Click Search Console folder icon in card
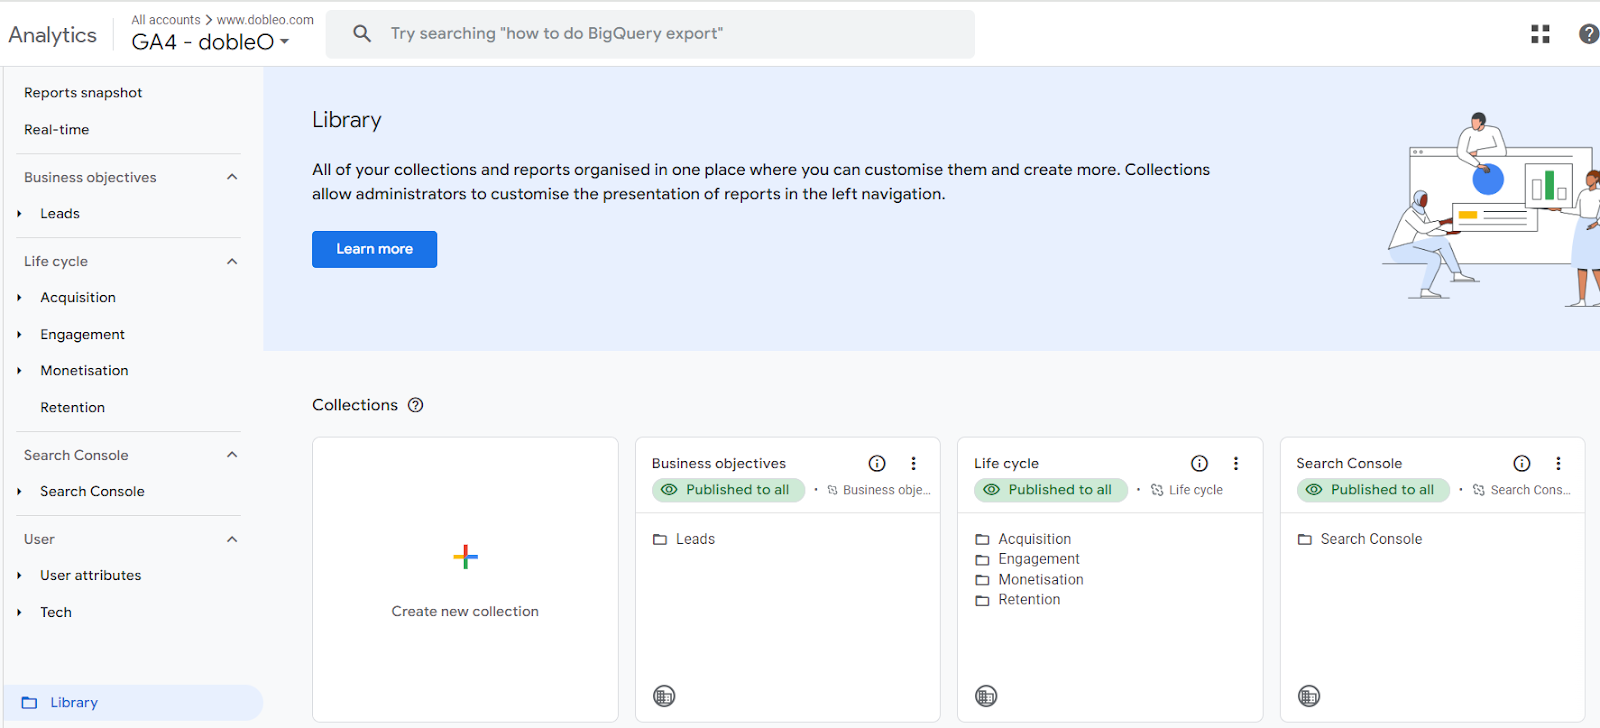 coord(1305,539)
